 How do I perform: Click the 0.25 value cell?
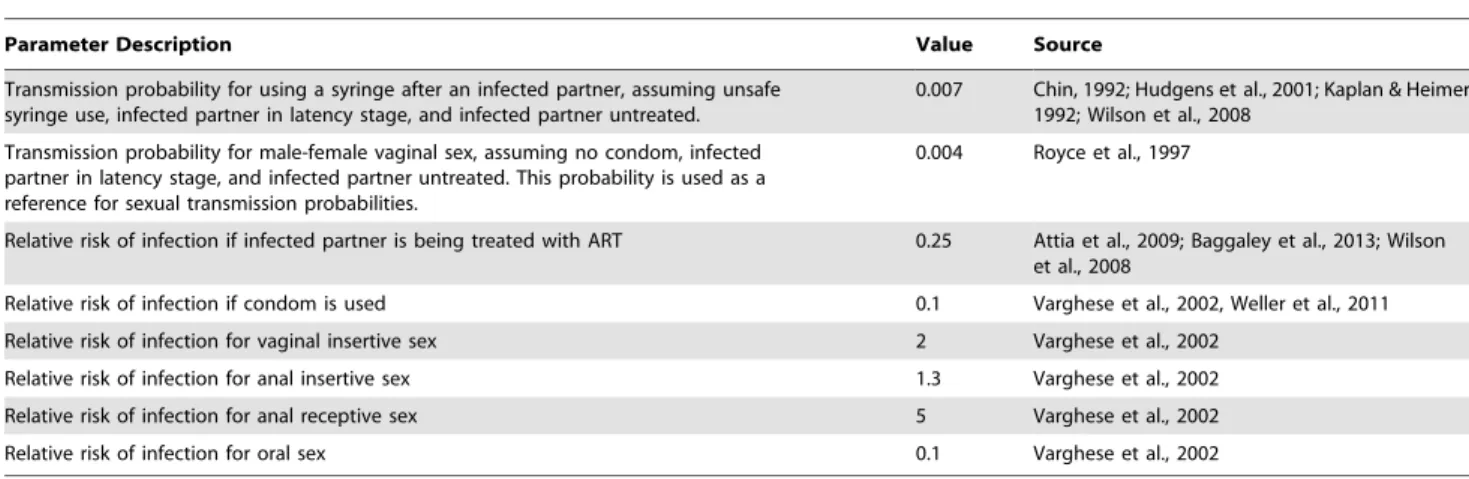[x=934, y=241]
